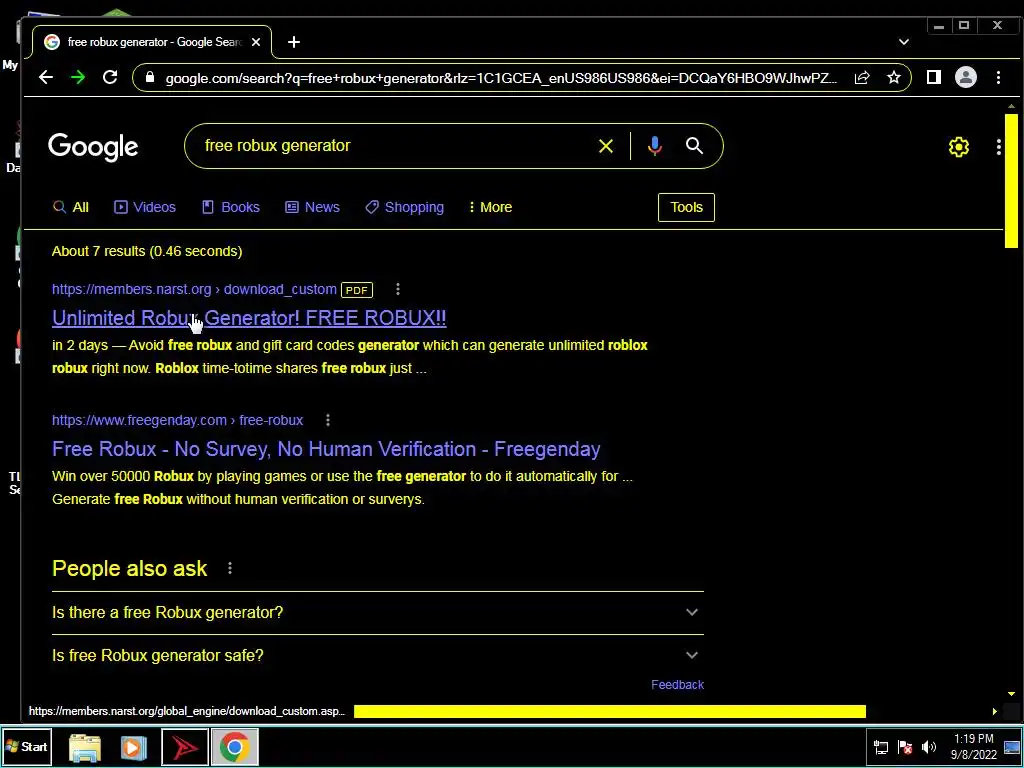Expand Is there a free Robux generator?

pyautogui.click(x=377, y=613)
